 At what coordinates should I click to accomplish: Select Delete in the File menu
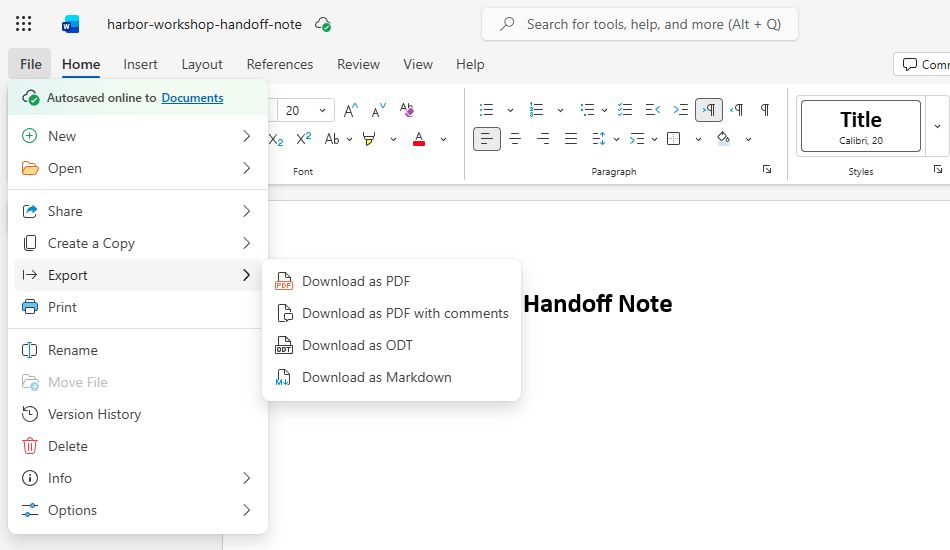138,446
